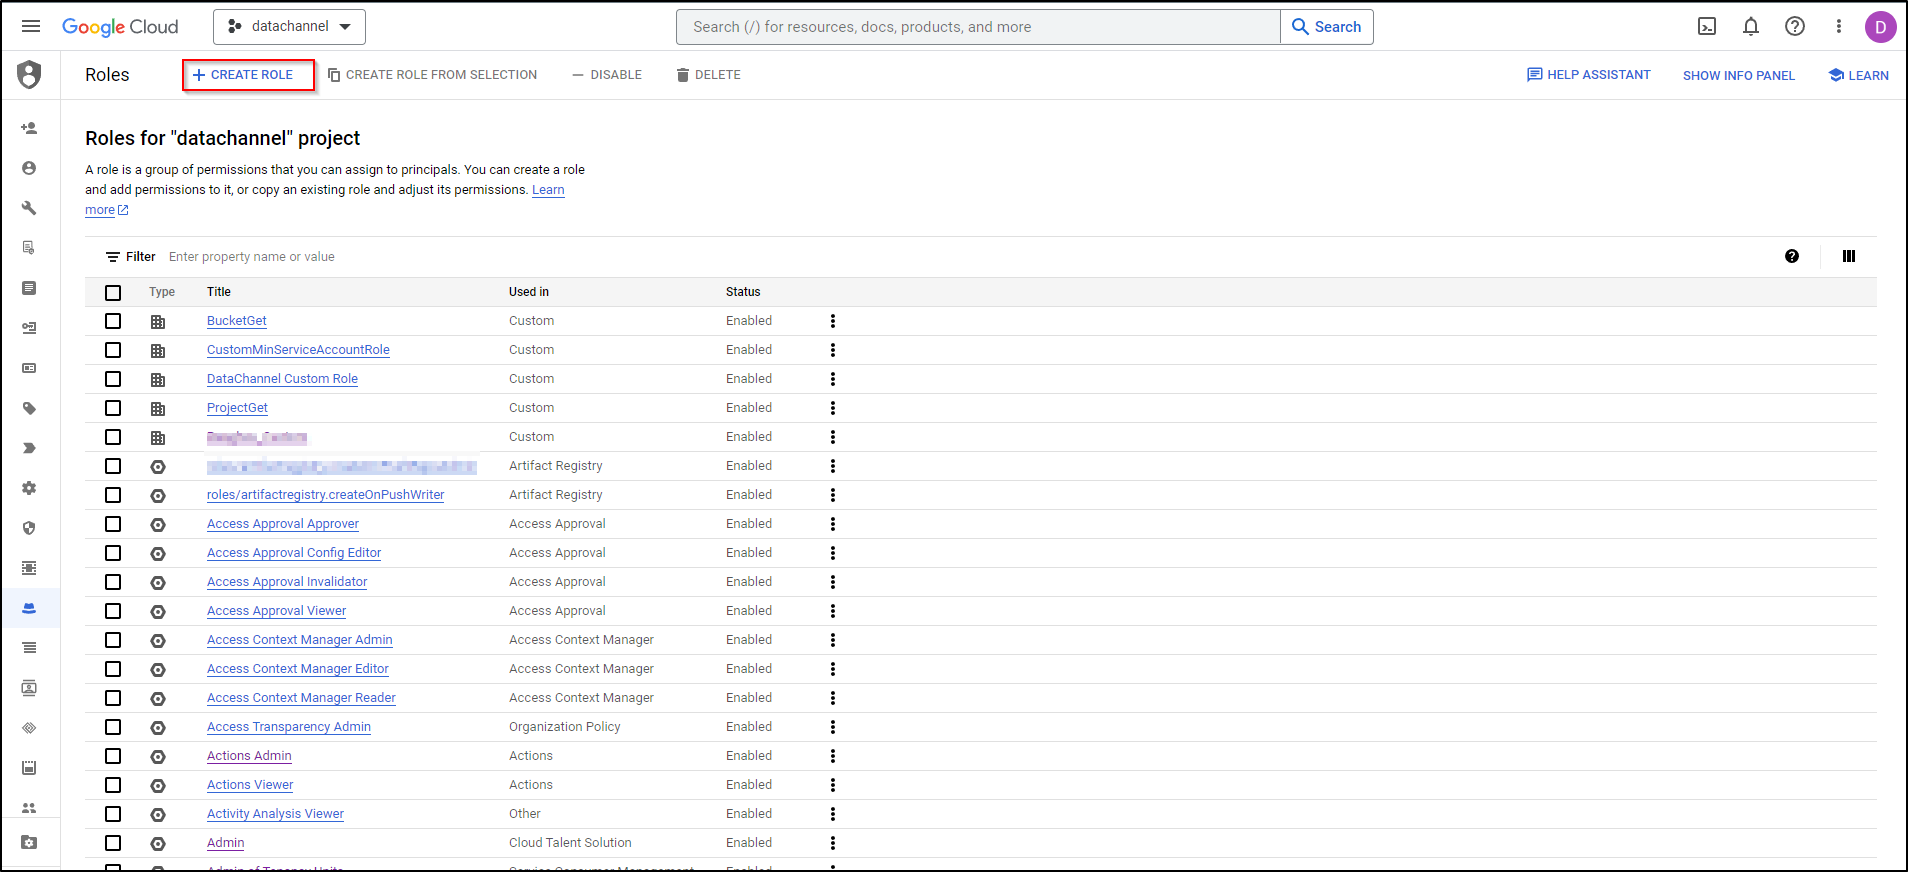Image resolution: width=1908 pixels, height=872 pixels.
Task: Open HELP ASSISTANT
Action: [x=1588, y=75]
